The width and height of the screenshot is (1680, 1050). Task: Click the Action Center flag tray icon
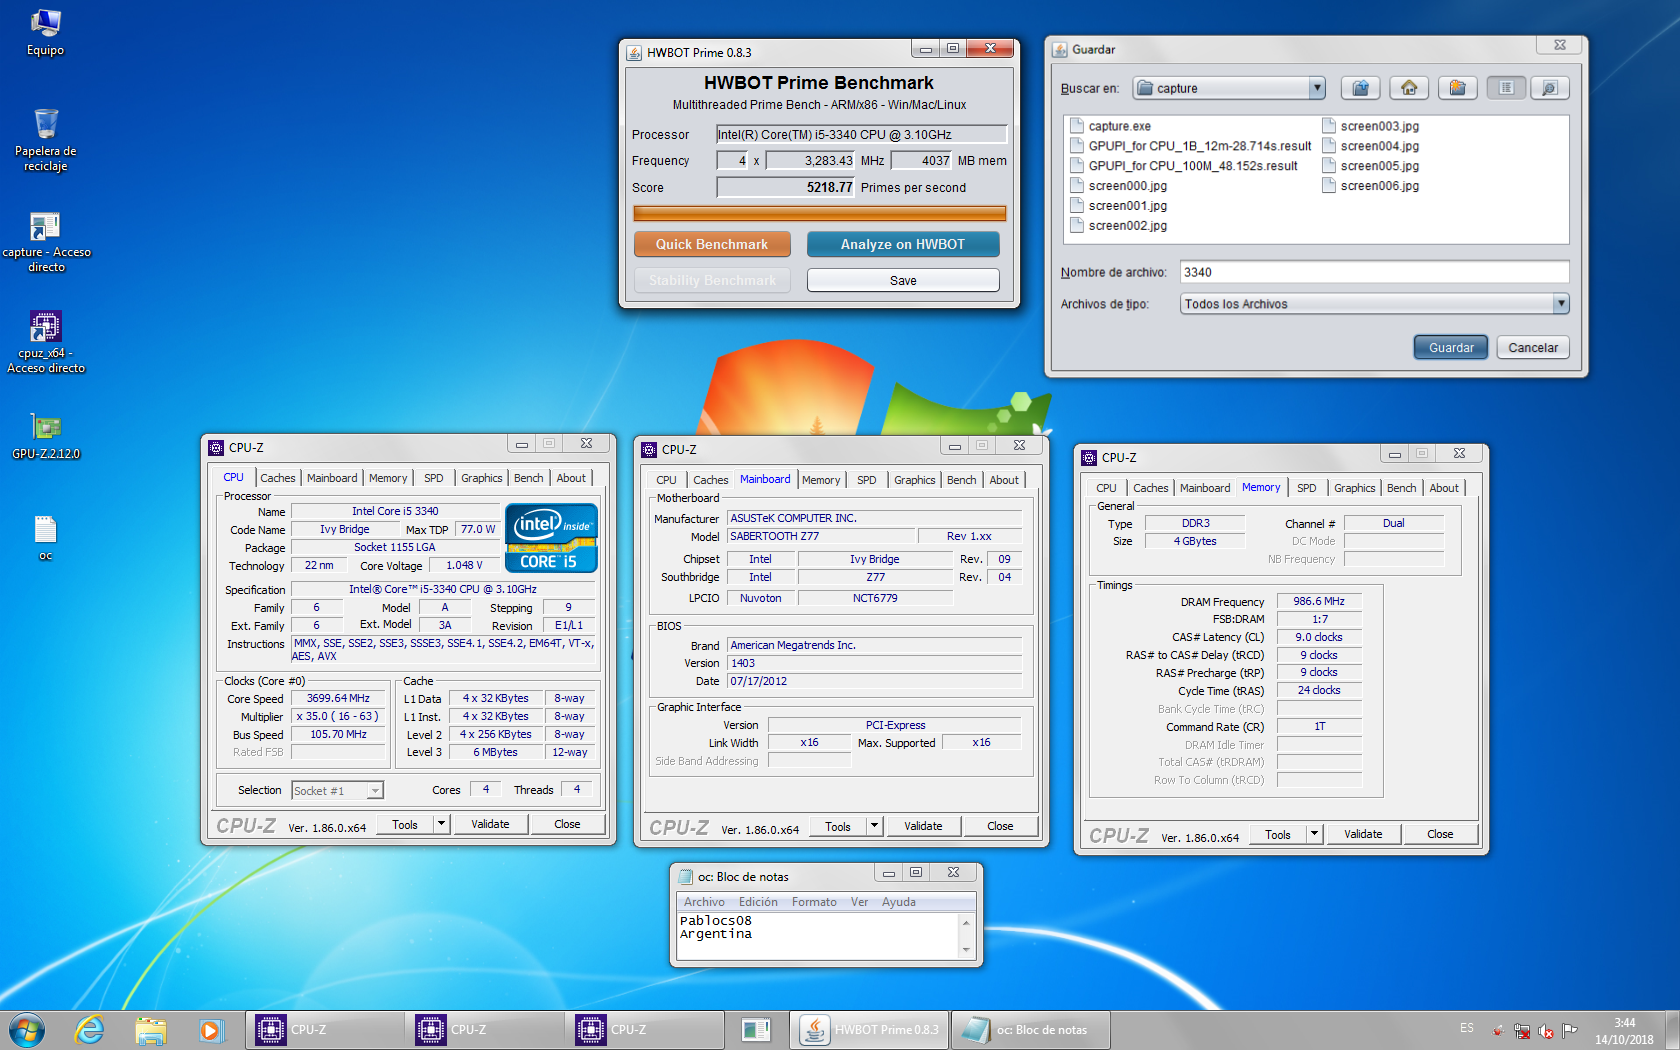pyautogui.click(x=1570, y=1030)
